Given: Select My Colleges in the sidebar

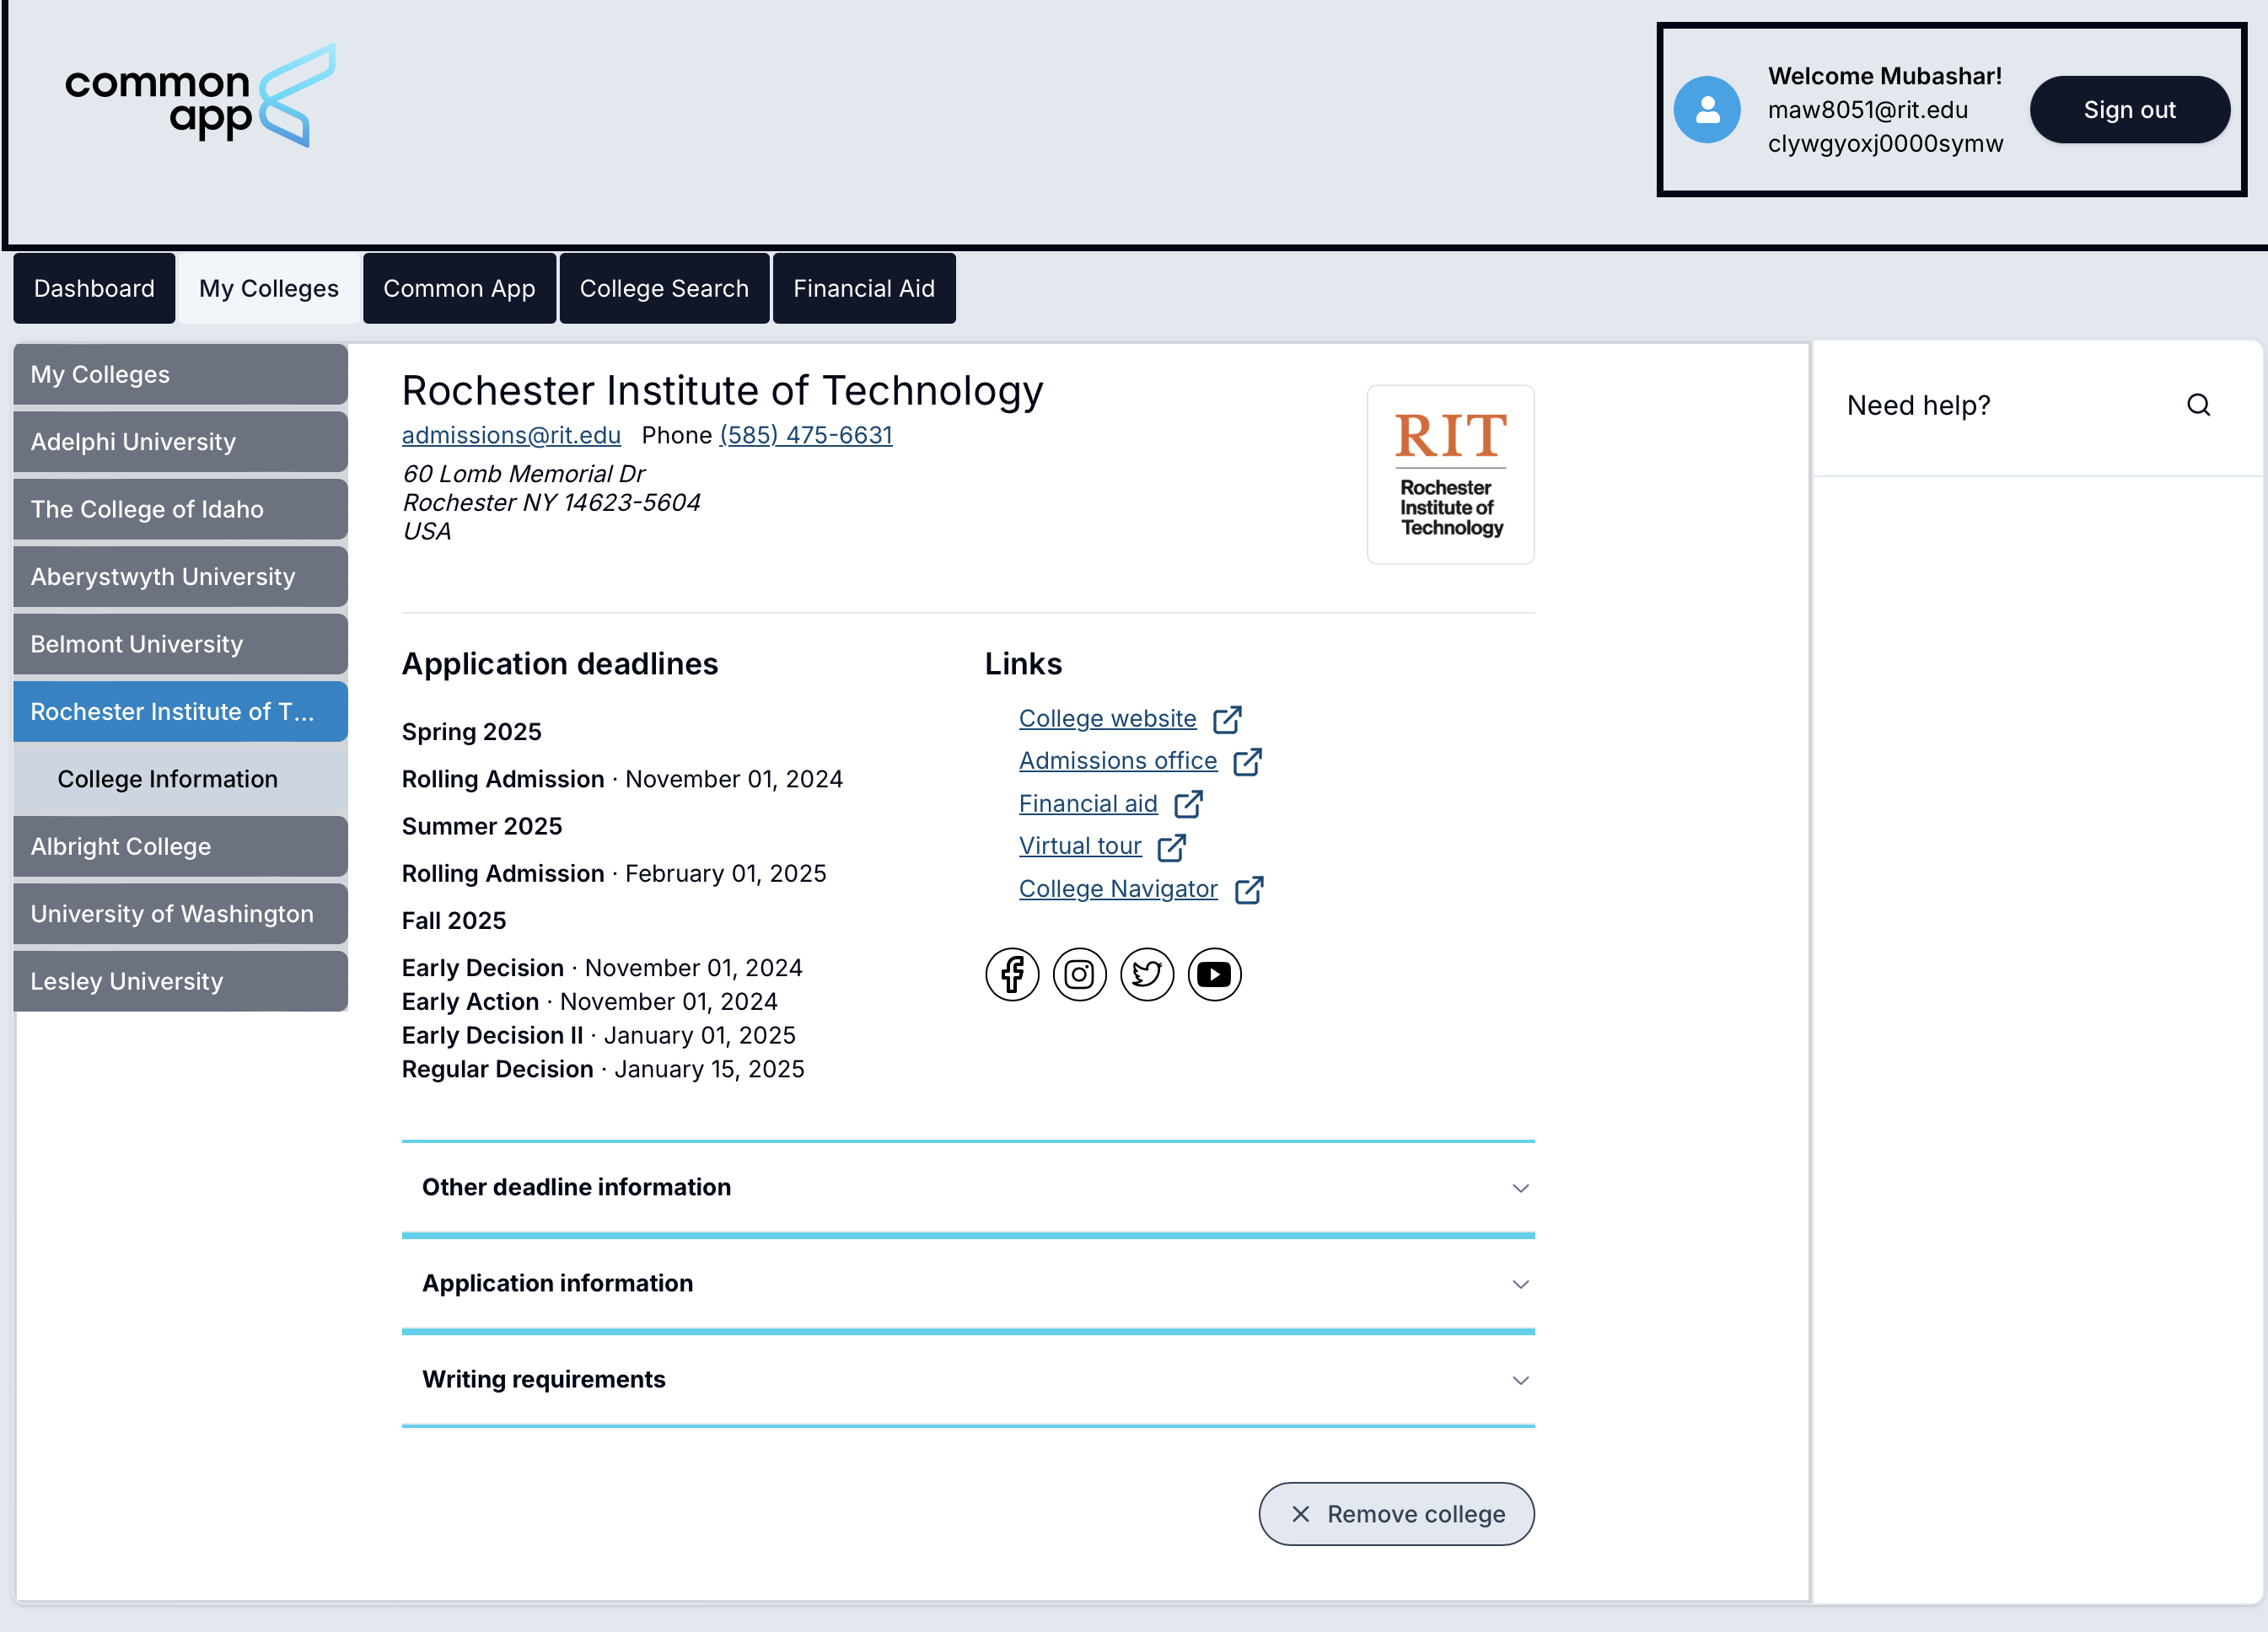Looking at the screenshot, I should tap(180, 374).
